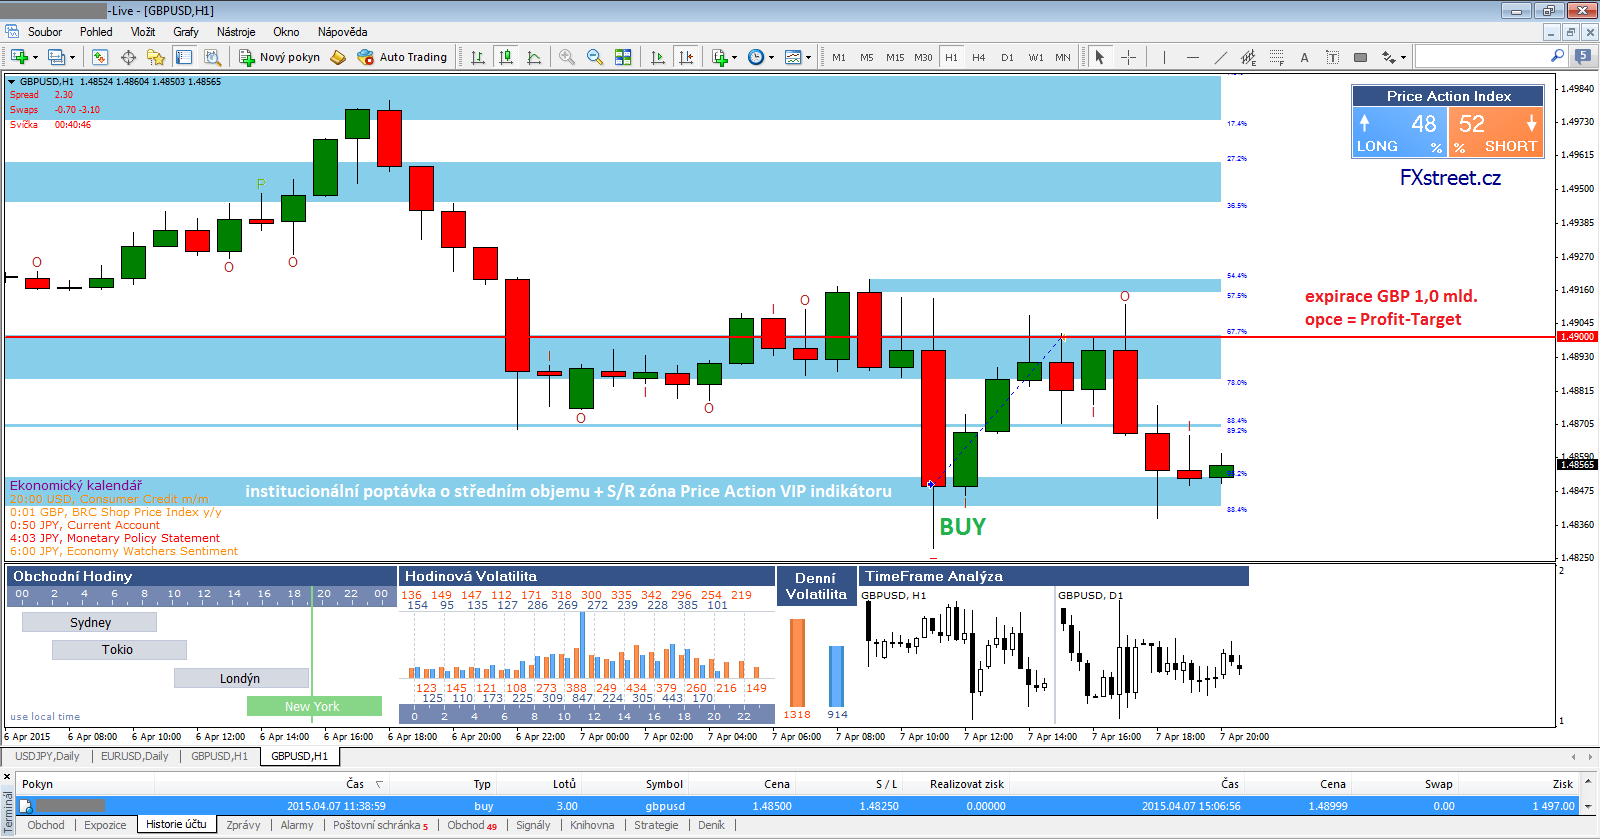Screen dimensions: 1600x840
Task: Open the Grafy menu
Action: (x=186, y=32)
